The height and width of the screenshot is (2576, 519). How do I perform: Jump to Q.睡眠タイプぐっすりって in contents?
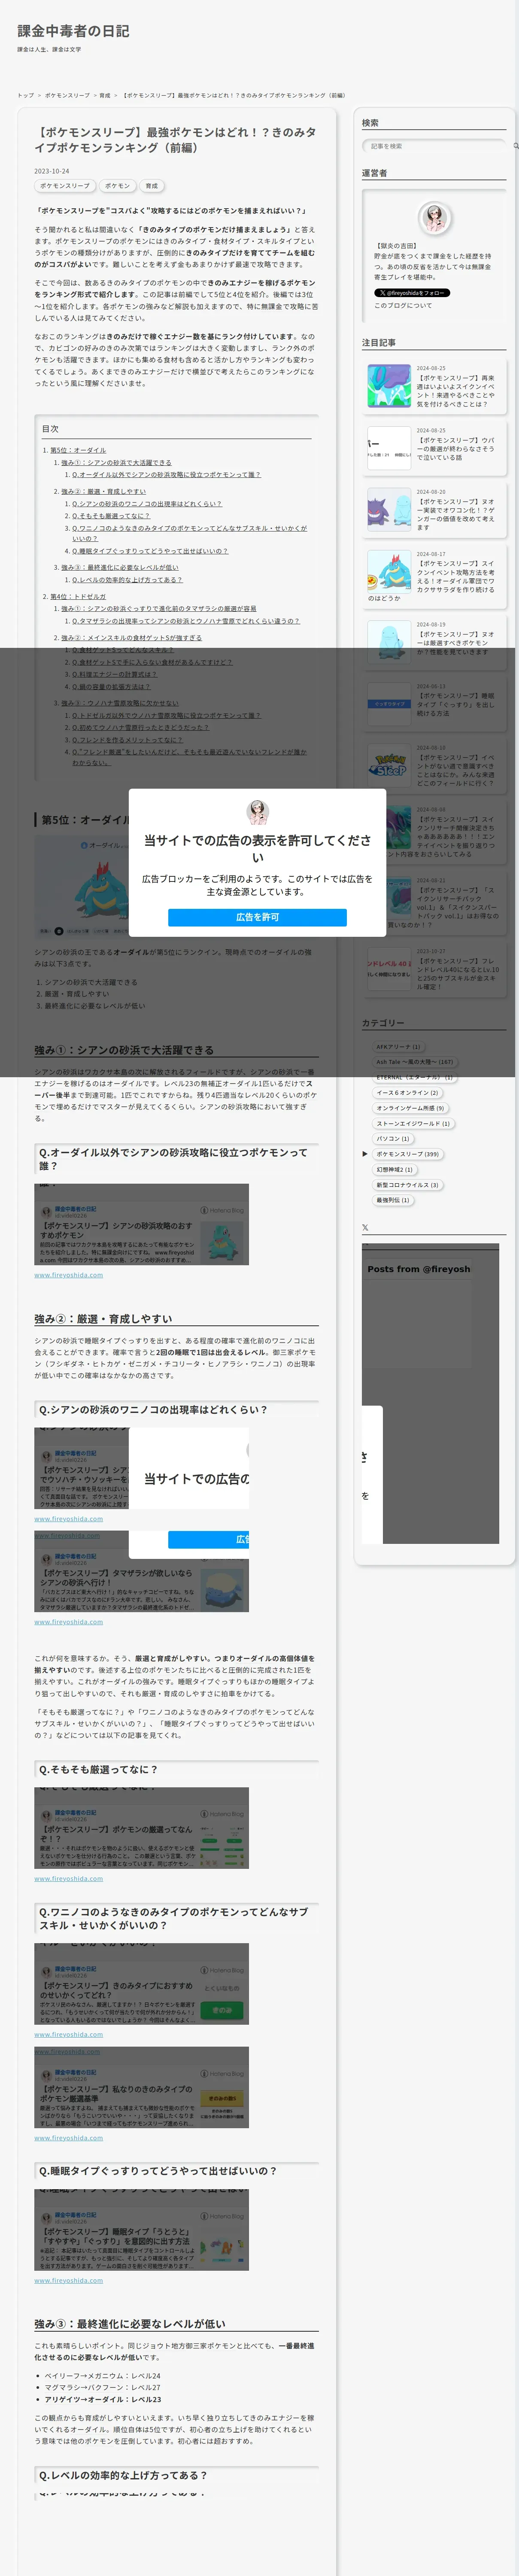pyautogui.click(x=150, y=551)
